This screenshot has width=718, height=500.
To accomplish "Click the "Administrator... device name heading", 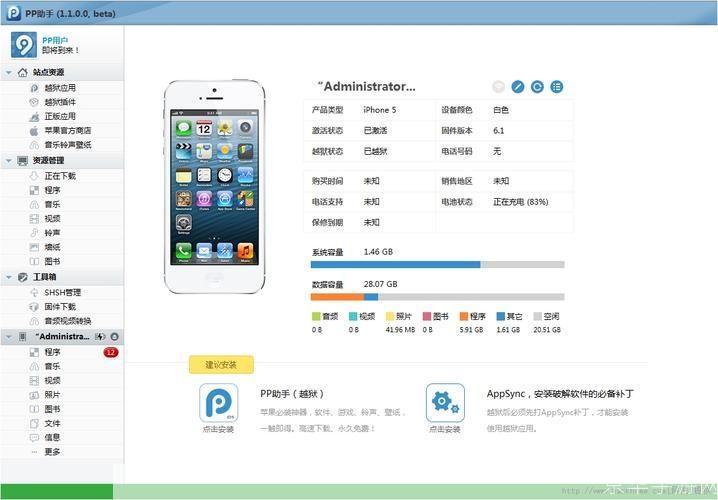I will click(x=366, y=87).
